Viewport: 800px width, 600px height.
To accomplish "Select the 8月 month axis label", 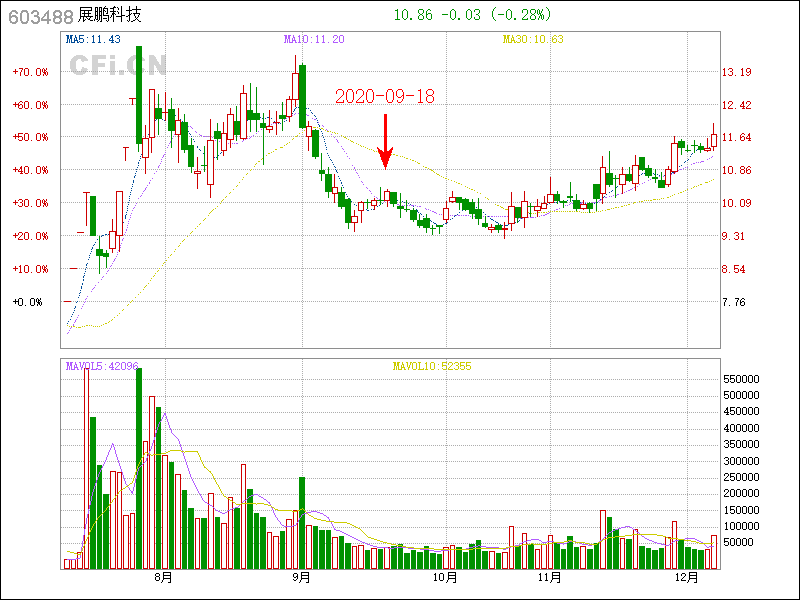I will (x=162, y=578).
